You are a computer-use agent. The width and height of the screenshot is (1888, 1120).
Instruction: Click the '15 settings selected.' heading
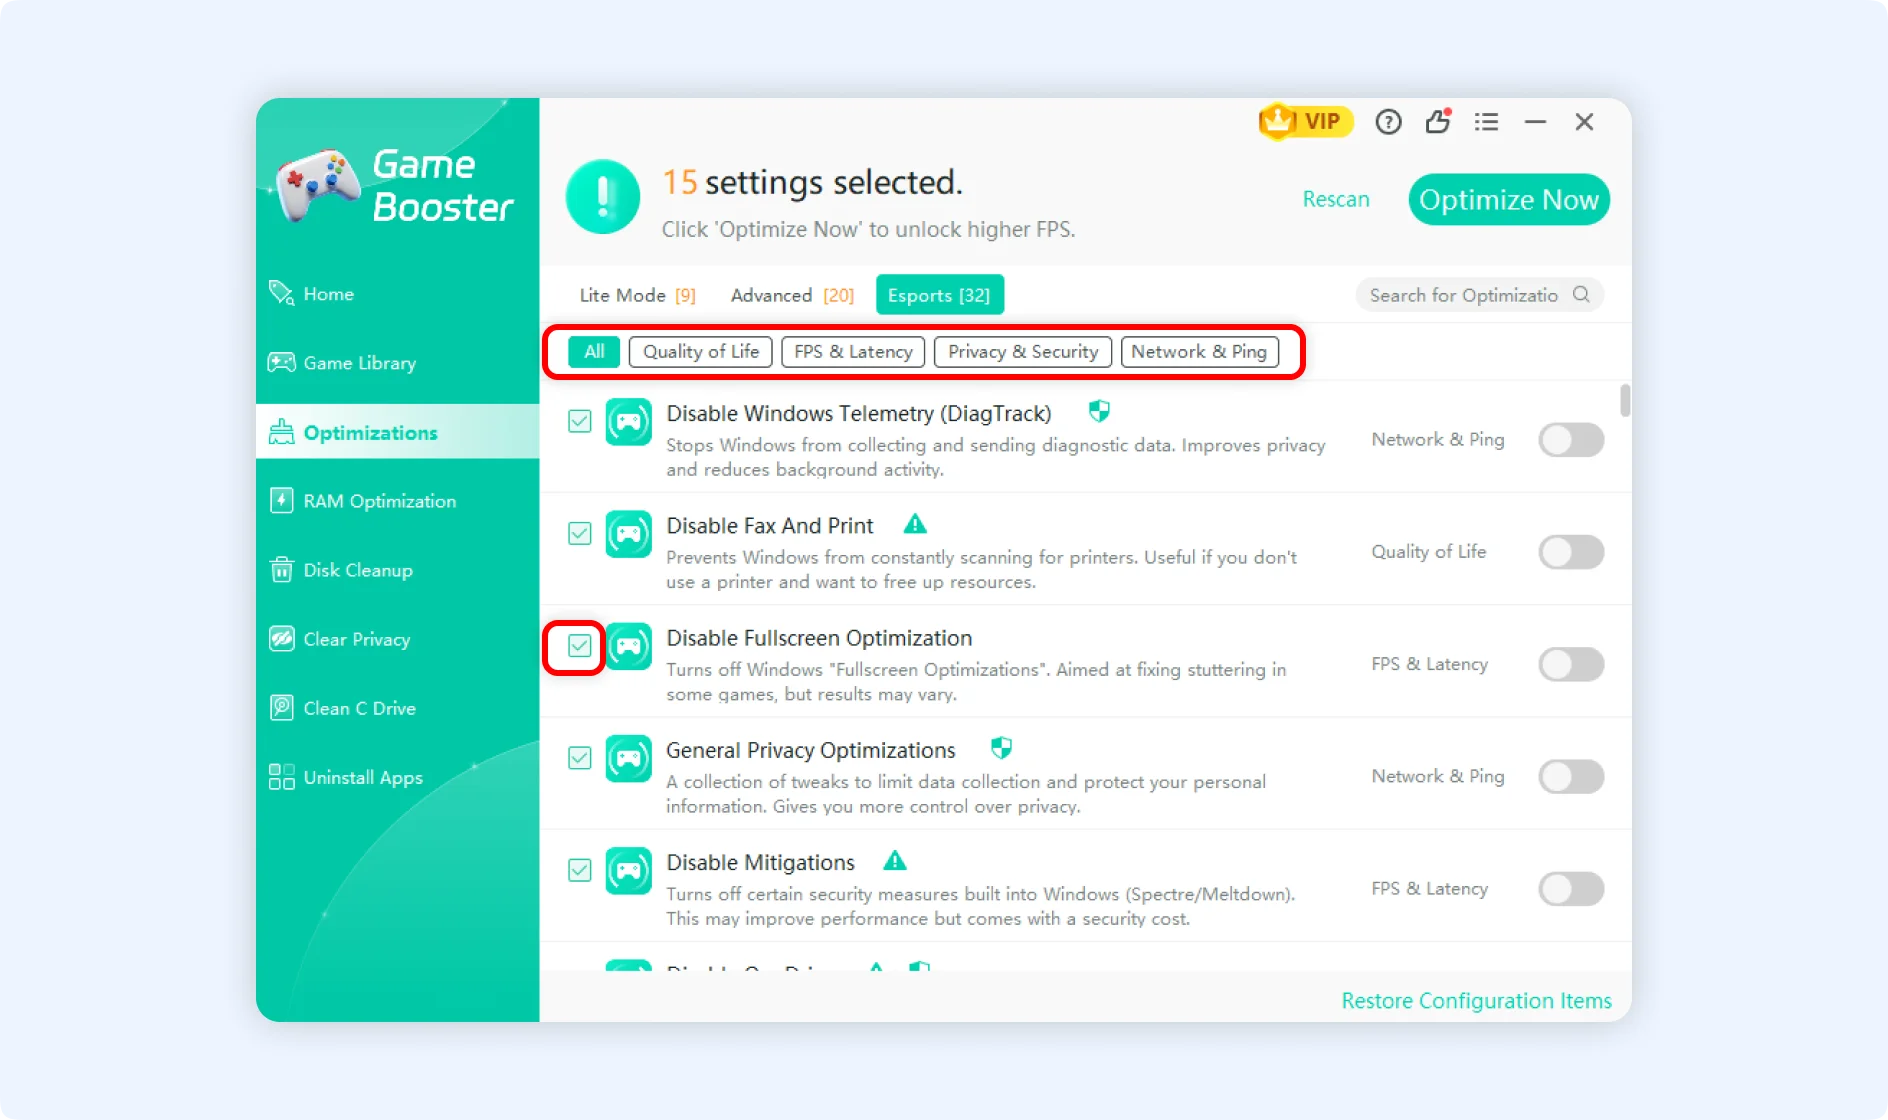(x=812, y=182)
